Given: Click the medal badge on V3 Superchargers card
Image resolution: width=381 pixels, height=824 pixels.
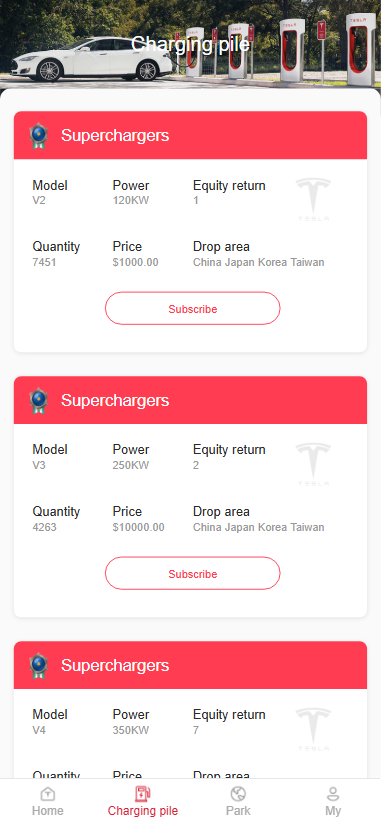Looking at the screenshot, I should 39,400.
